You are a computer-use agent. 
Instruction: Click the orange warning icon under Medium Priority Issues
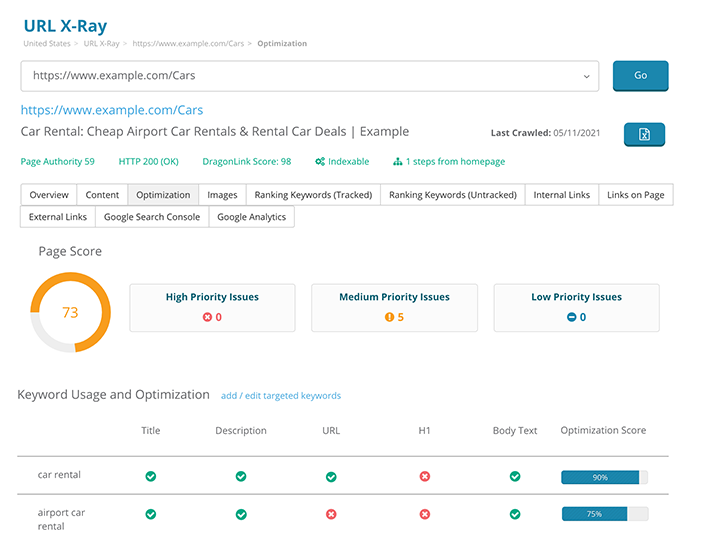(x=389, y=317)
